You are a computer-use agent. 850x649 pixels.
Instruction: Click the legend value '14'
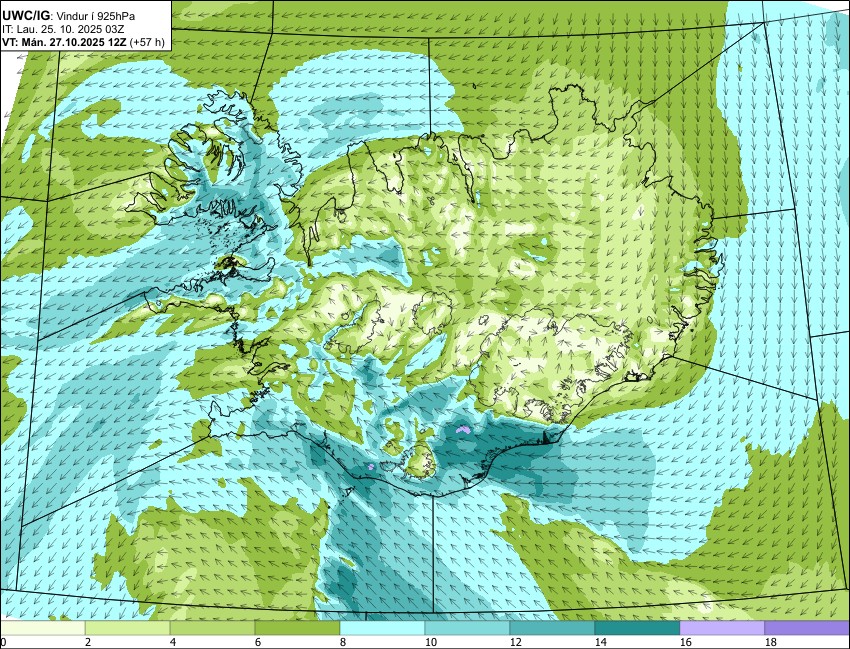[x=601, y=642]
